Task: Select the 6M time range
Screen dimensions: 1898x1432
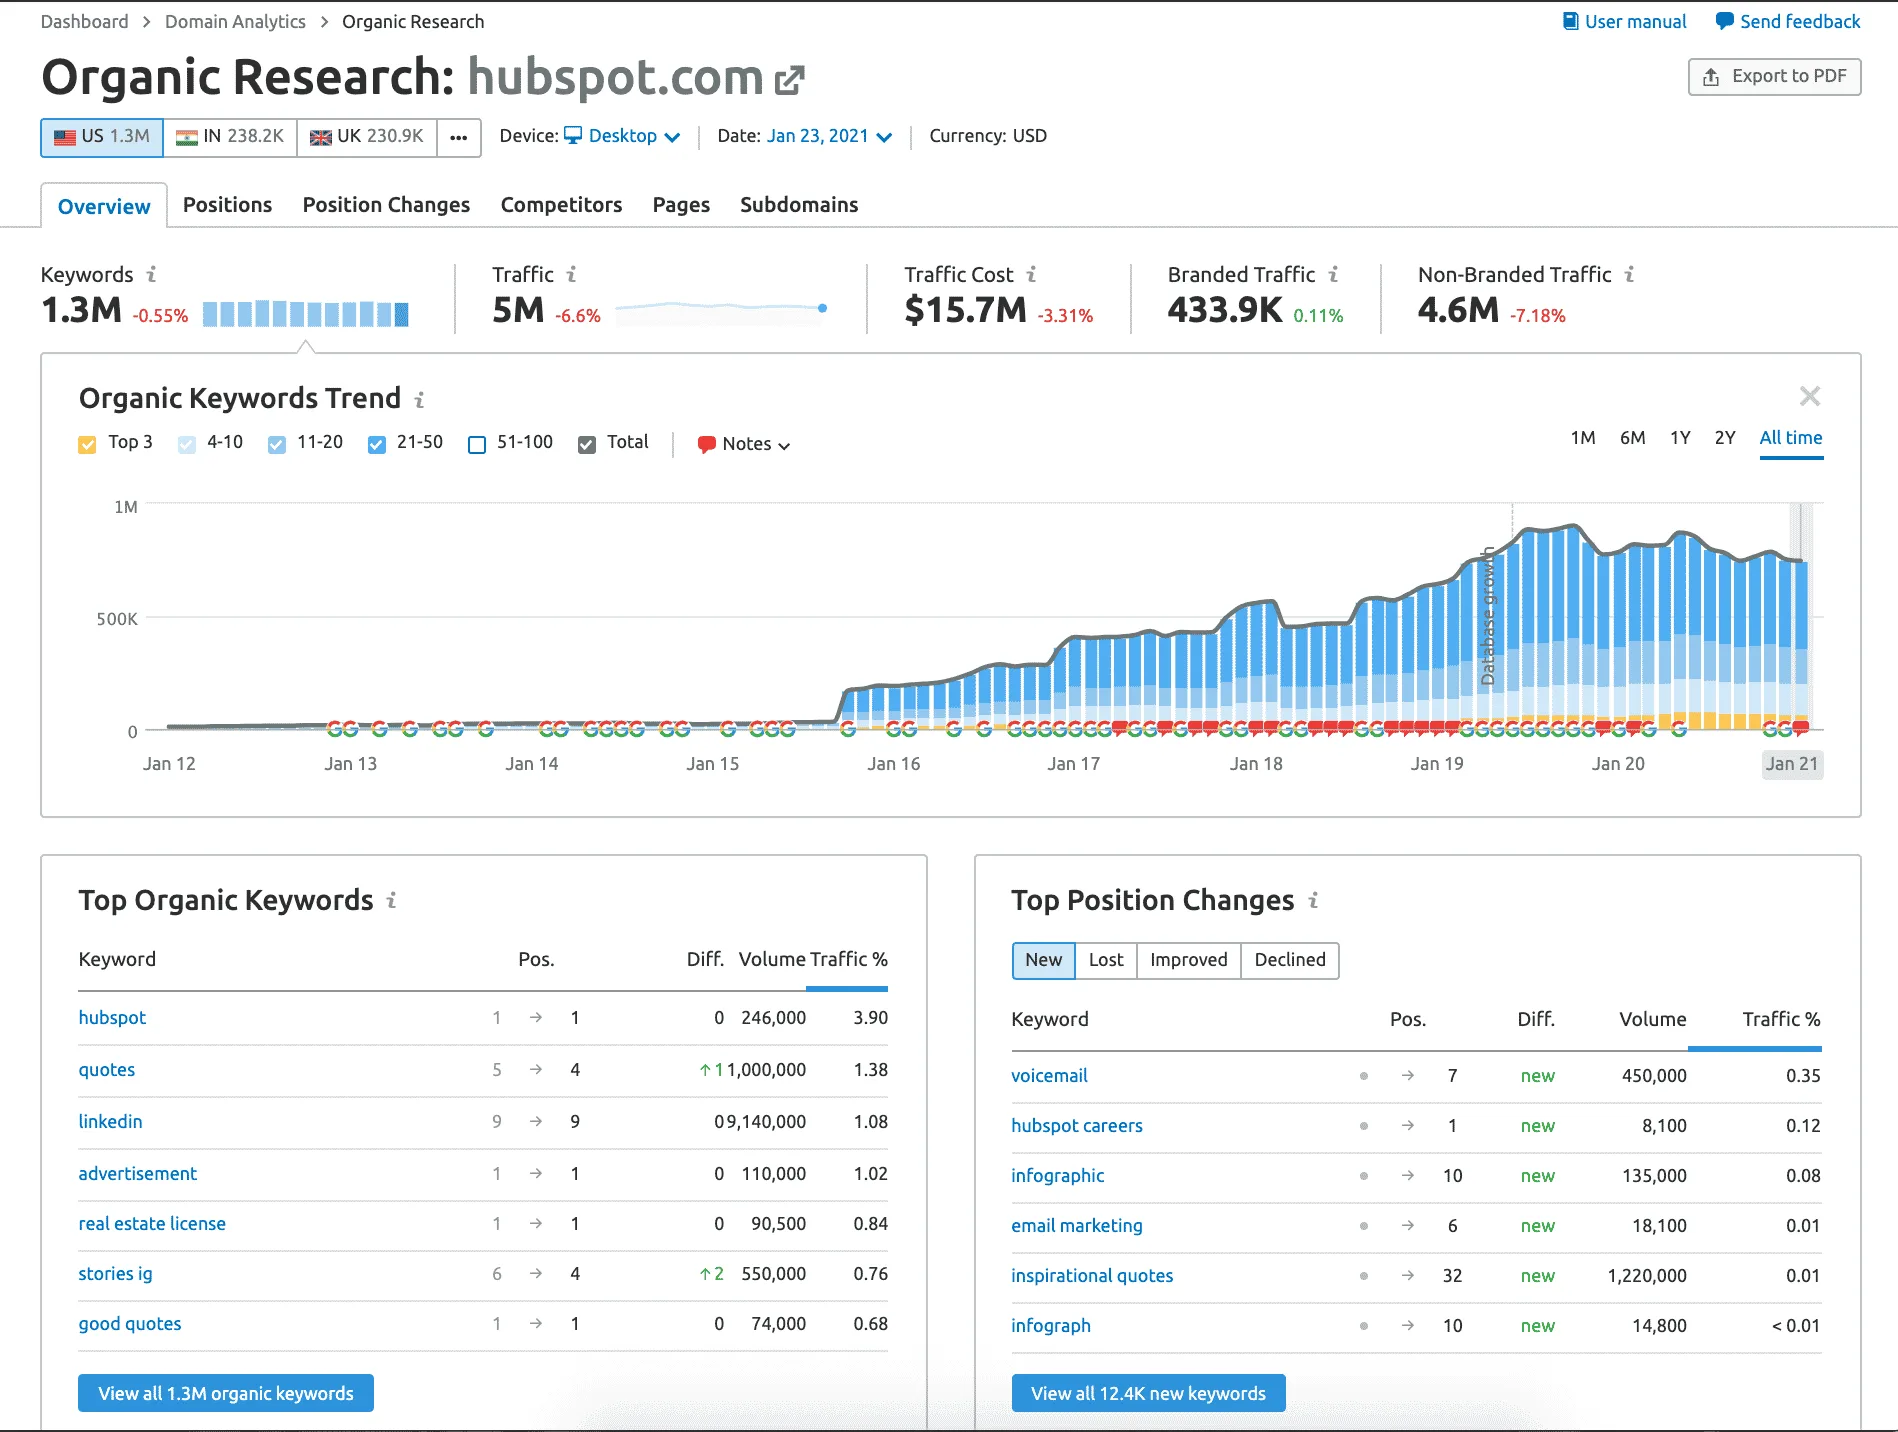Action: tap(1633, 438)
